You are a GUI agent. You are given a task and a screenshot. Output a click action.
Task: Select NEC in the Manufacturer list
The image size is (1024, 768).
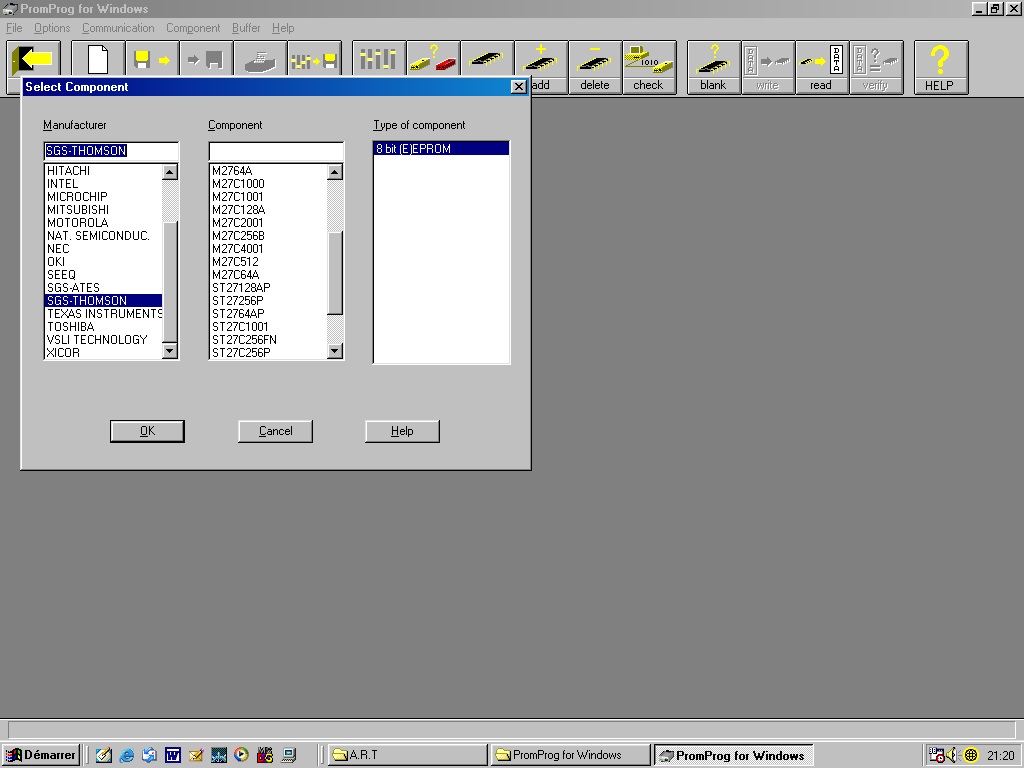click(x=103, y=249)
